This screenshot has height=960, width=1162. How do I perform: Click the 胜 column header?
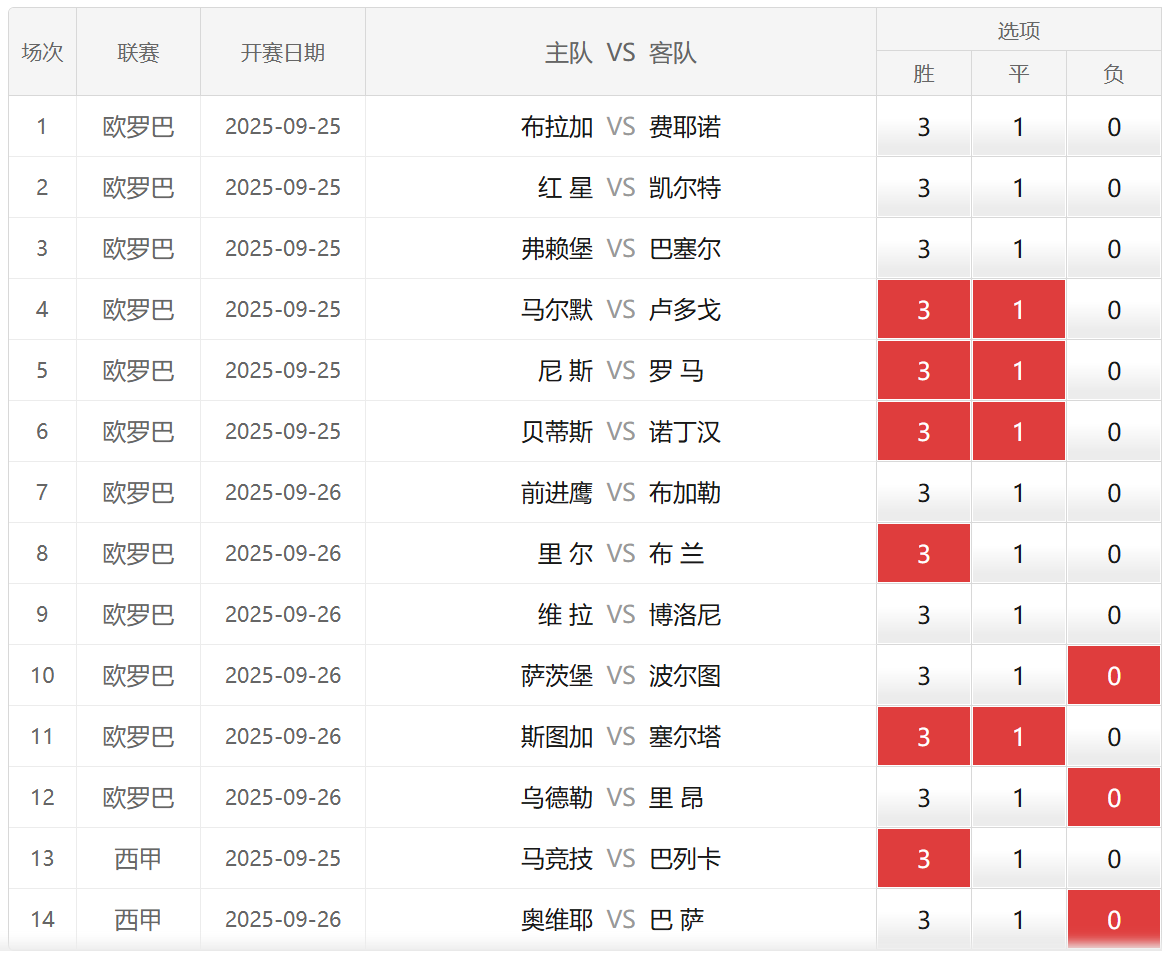pyautogui.click(x=923, y=75)
